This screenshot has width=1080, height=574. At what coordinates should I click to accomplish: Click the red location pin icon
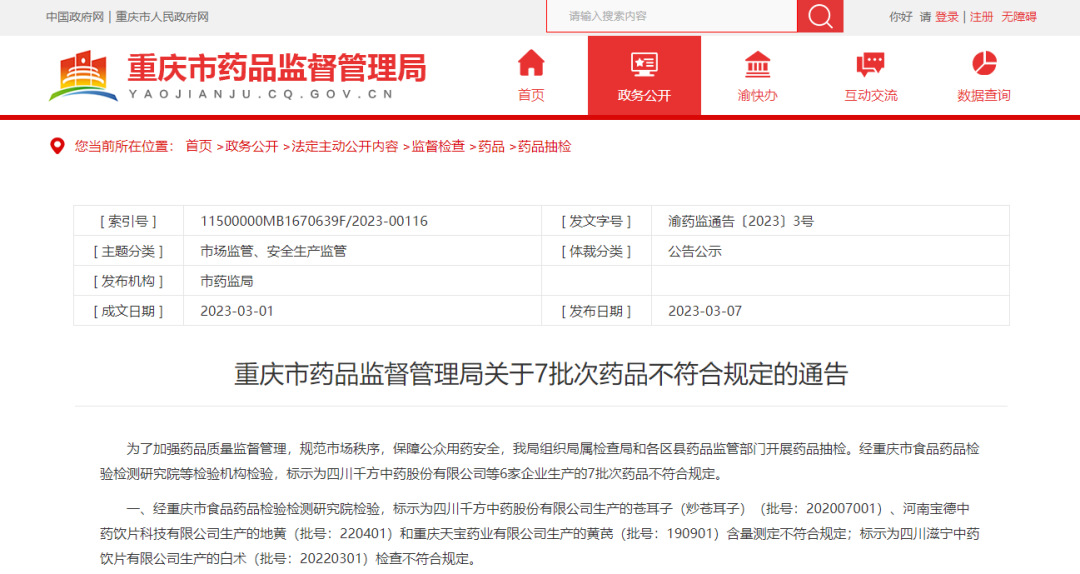[x=57, y=146]
